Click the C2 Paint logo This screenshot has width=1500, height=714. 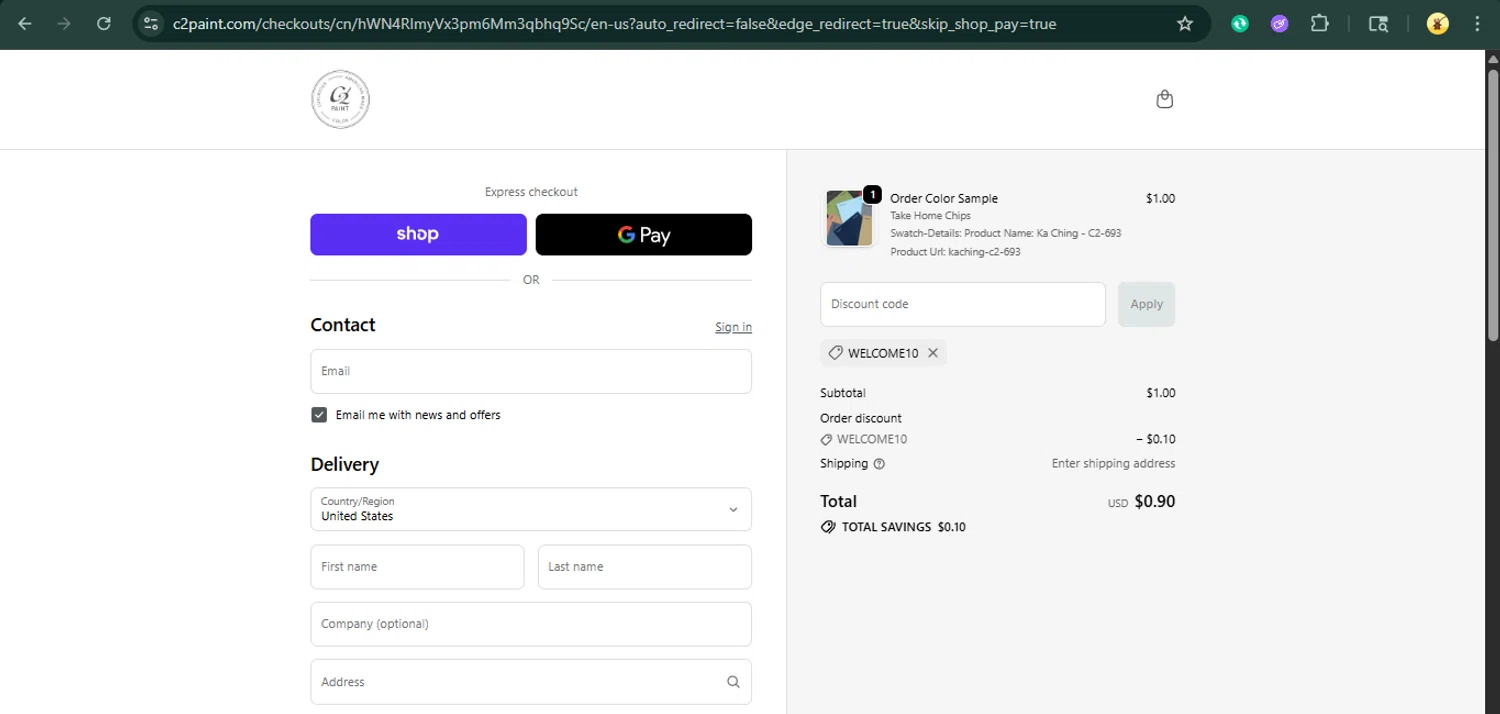(340, 99)
